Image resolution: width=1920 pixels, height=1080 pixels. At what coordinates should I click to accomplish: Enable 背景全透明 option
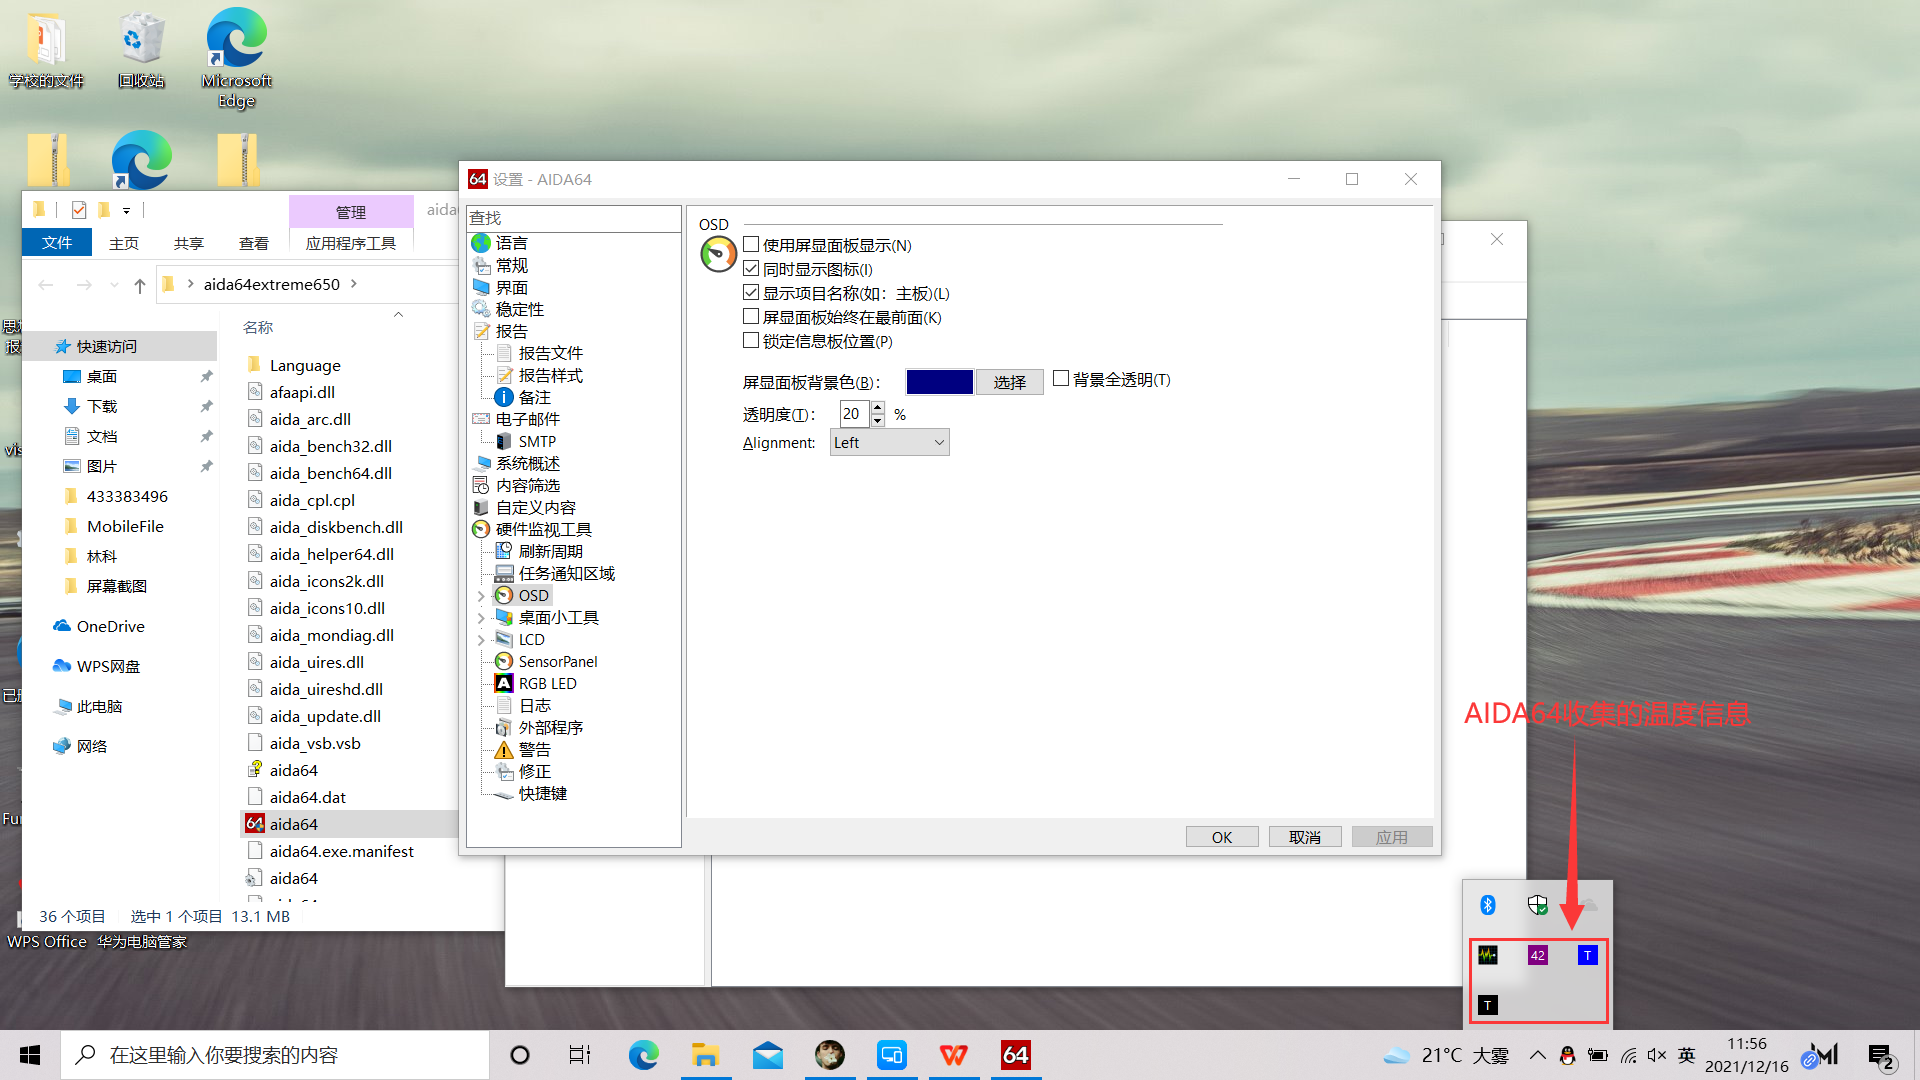(x=1062, y=378)
